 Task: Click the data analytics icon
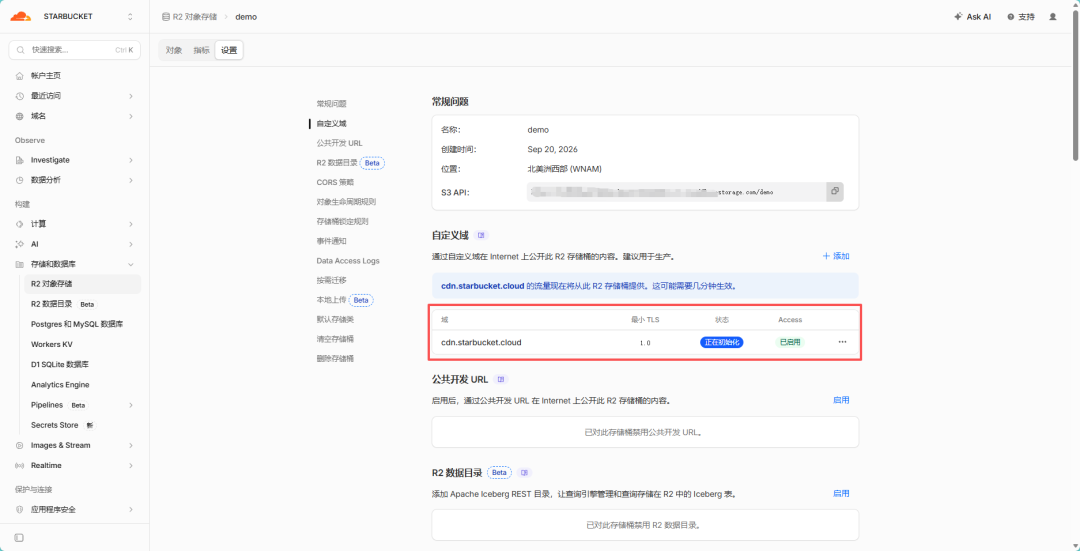pos(19,180)
